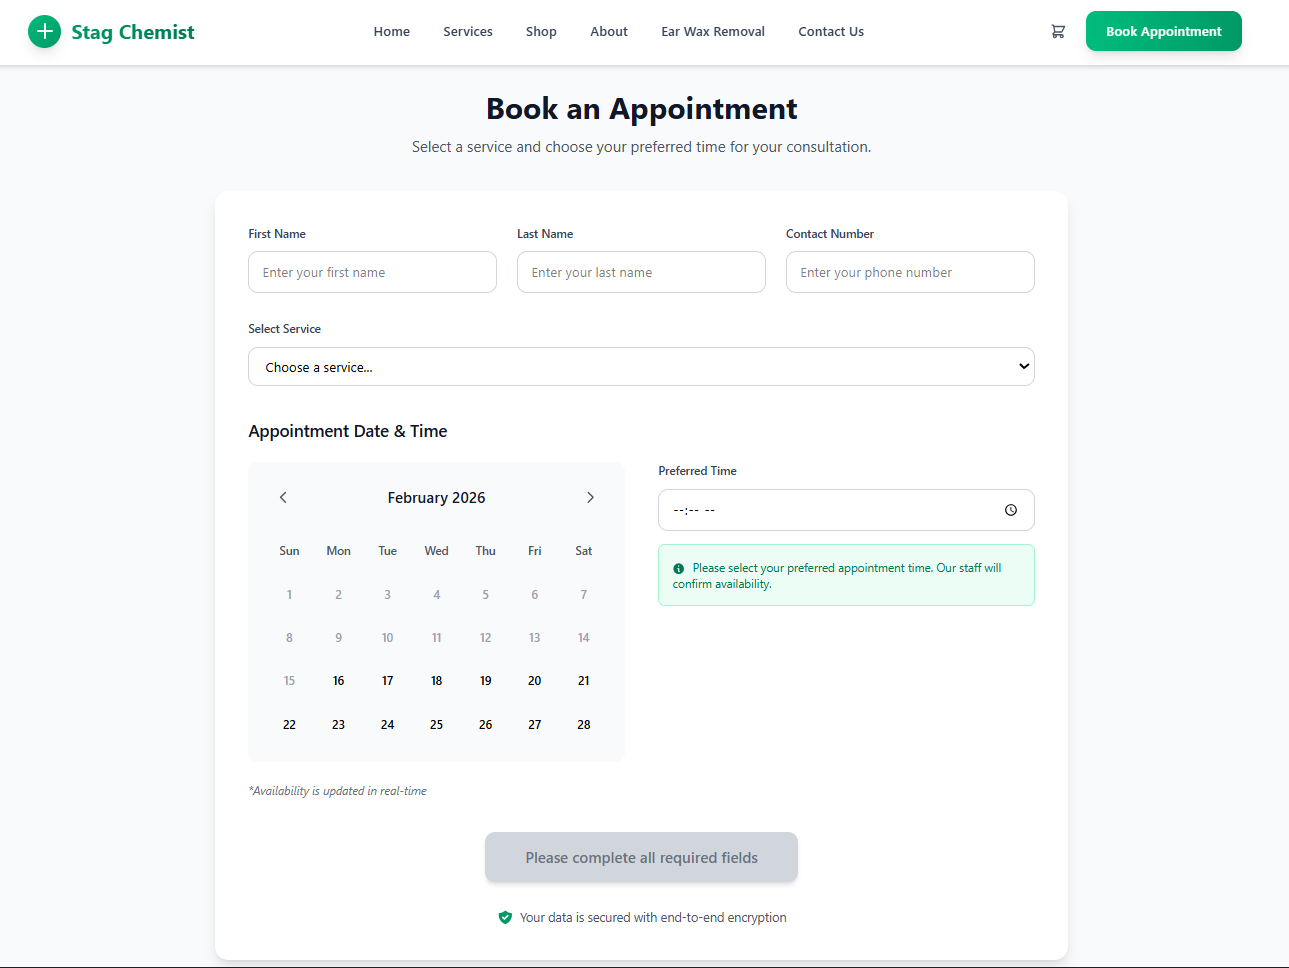The height and width of the screenshot is (968, 1289).
Task: Click the Preferred Time input field
Action: point(830,510)
